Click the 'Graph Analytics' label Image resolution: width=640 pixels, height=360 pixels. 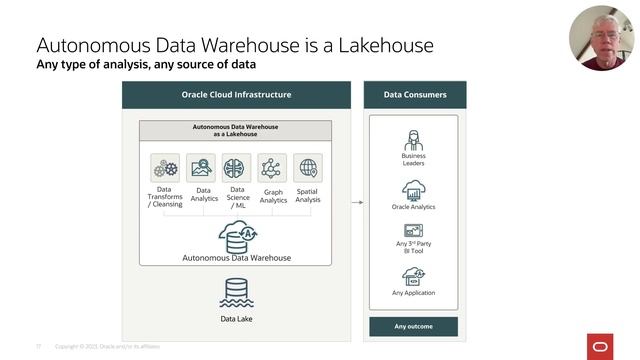pos(273,196)
